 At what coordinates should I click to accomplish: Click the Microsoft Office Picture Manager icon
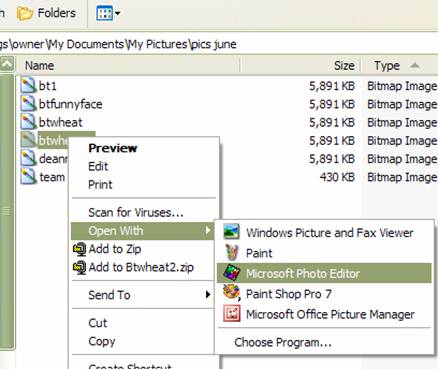(231, 314)
